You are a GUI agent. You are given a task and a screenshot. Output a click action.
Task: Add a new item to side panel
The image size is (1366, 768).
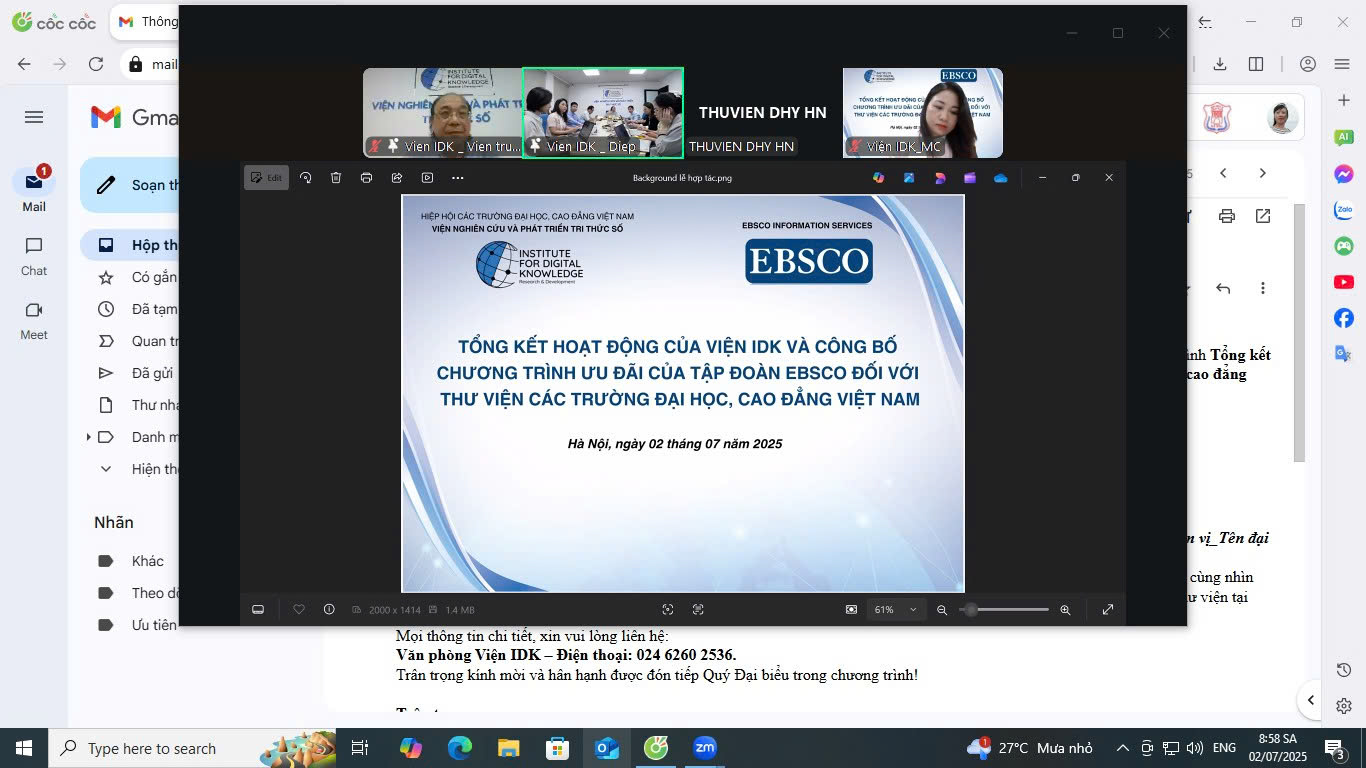[x=1344, y=100]
